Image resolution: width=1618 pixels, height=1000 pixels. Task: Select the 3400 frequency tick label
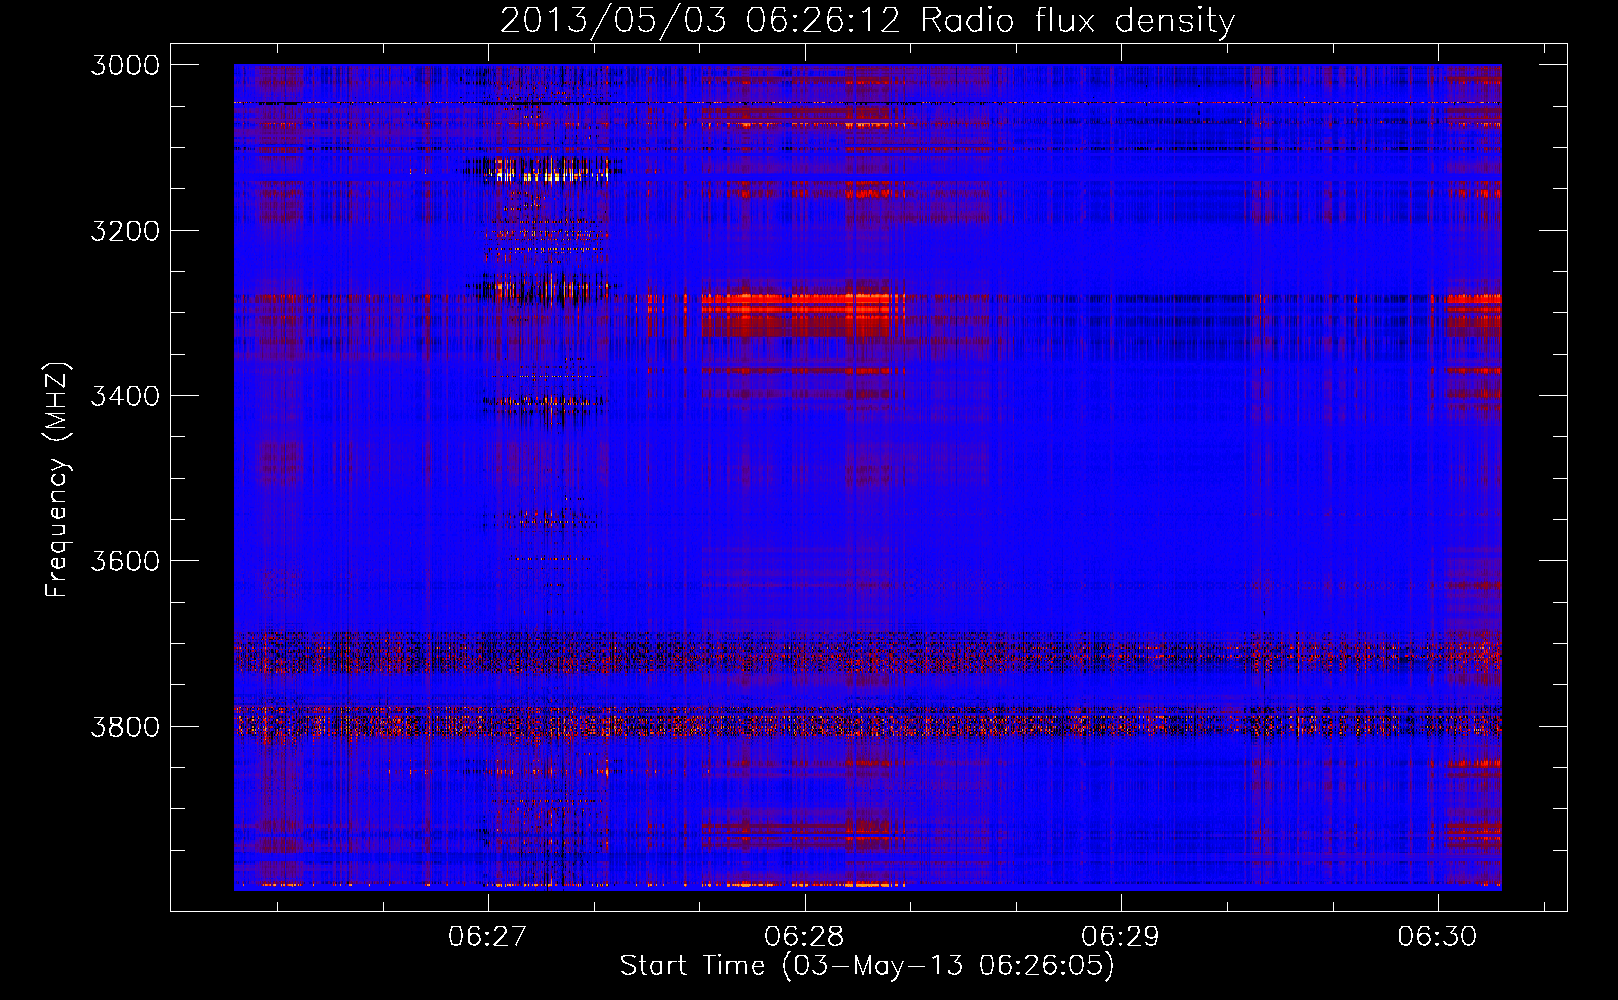pos(125,396)
